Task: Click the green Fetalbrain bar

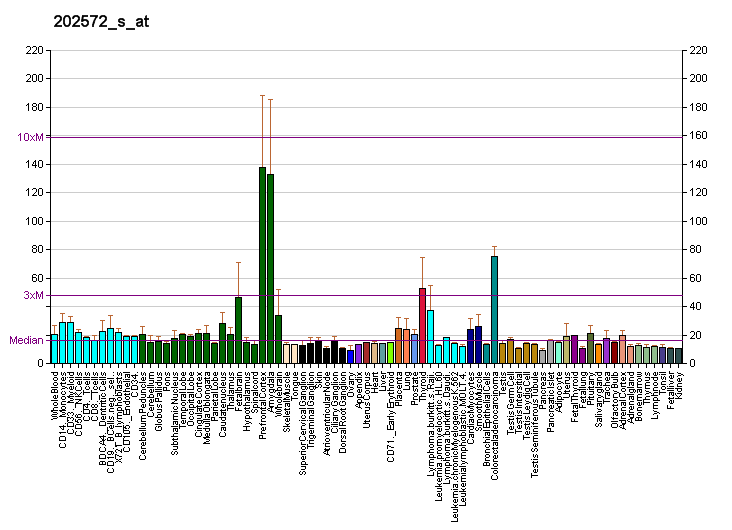Action: click(238, 330)
